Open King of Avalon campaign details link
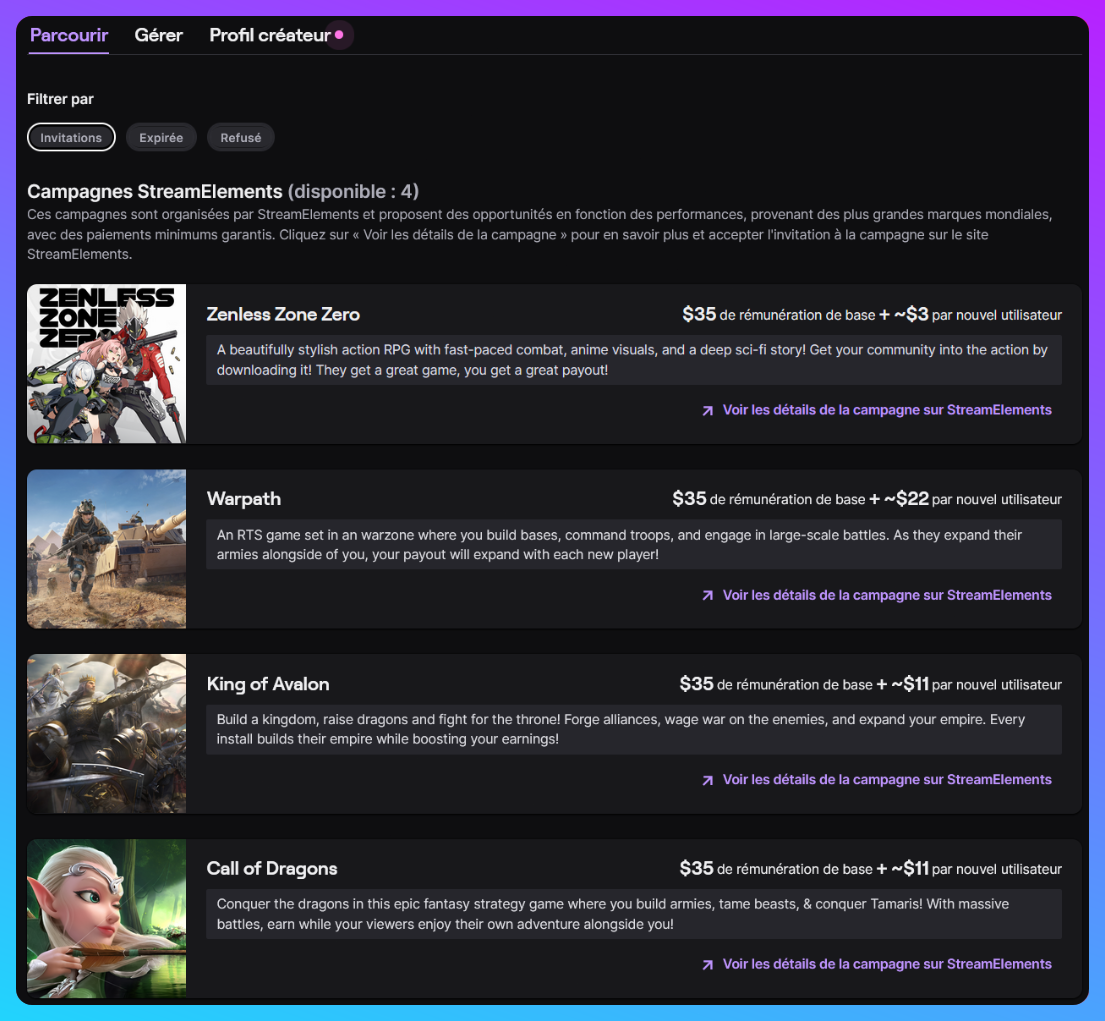 click(887, 779)
